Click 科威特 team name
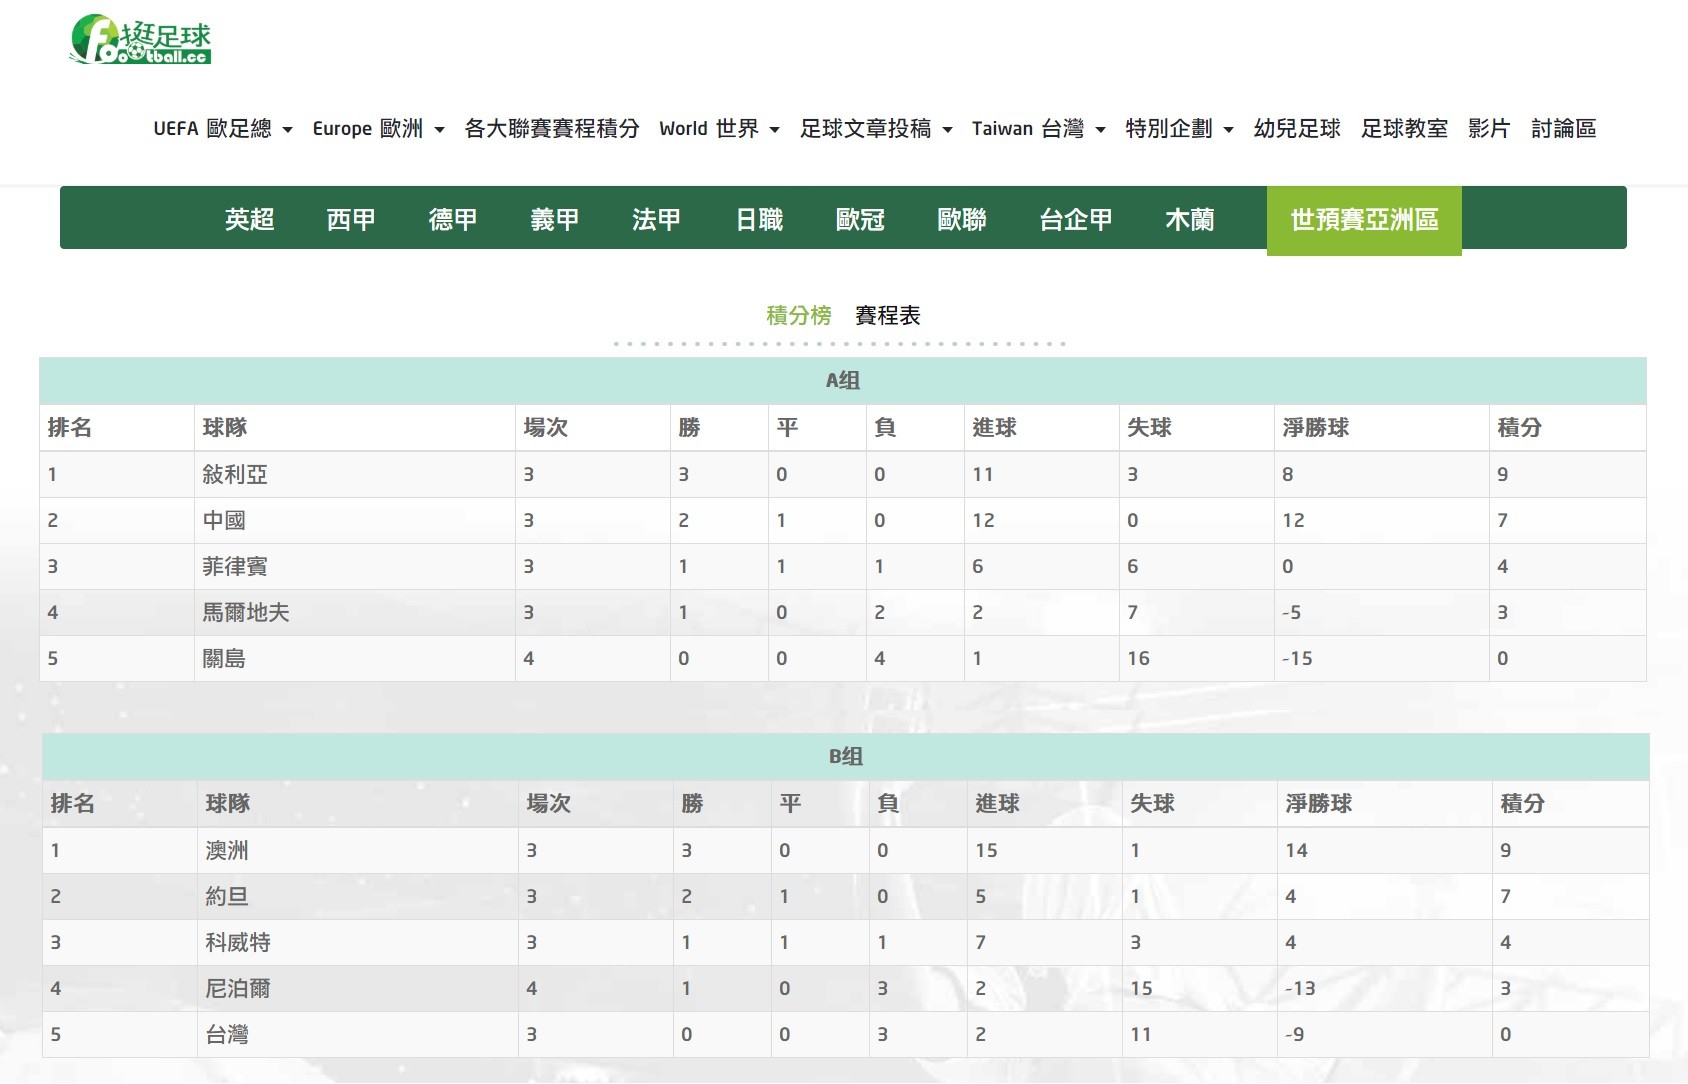 238,942
